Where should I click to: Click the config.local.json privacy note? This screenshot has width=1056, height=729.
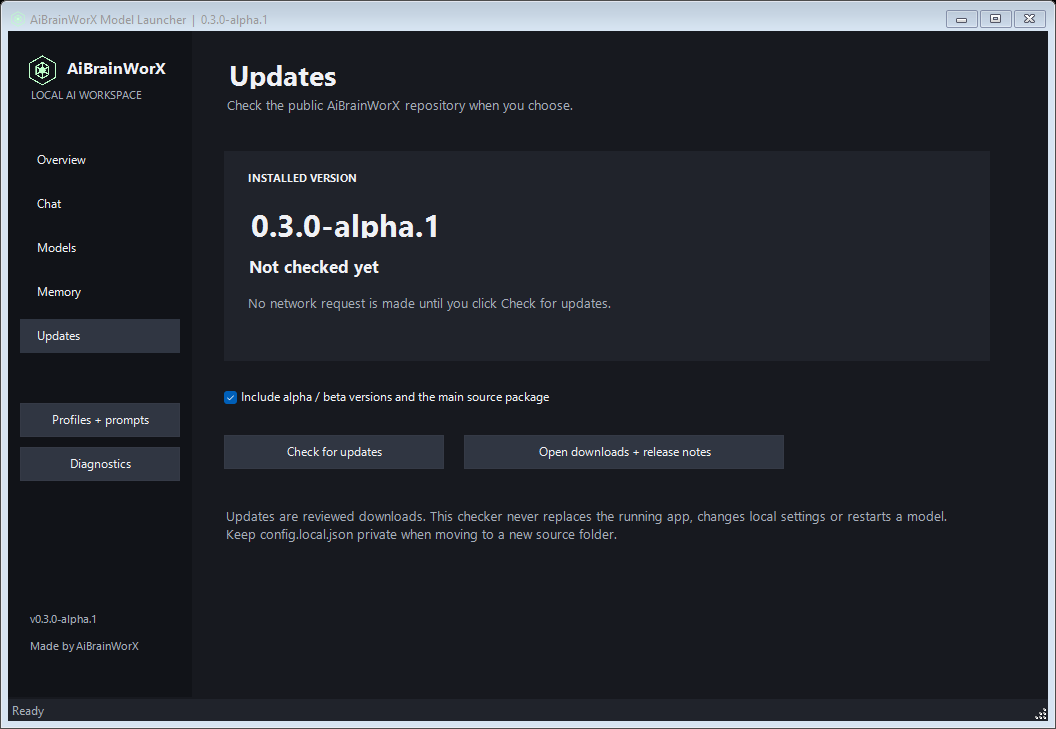click(x=422, y=535)
